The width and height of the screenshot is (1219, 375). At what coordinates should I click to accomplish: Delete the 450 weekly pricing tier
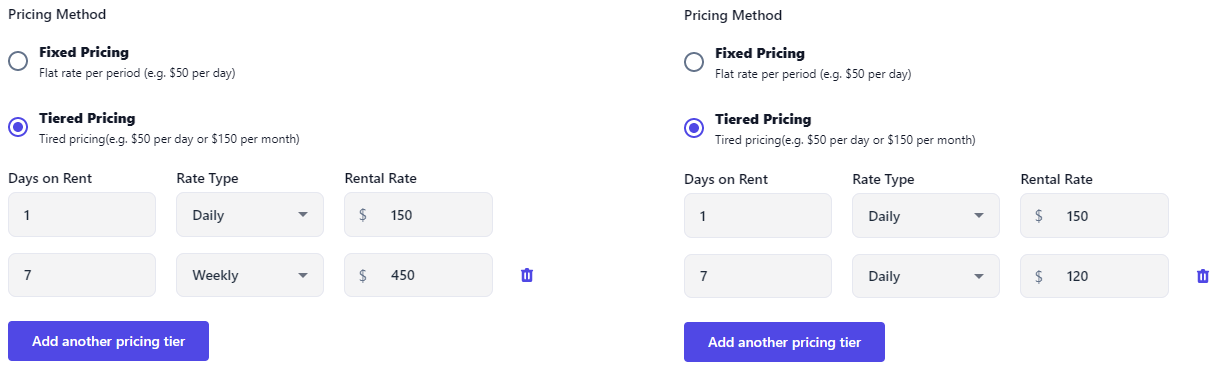click(527, 275)
